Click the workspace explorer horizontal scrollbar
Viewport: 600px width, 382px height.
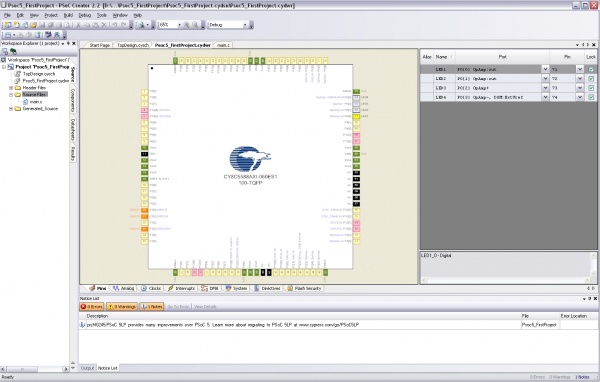pyautogui.click(x=34, y=369)
